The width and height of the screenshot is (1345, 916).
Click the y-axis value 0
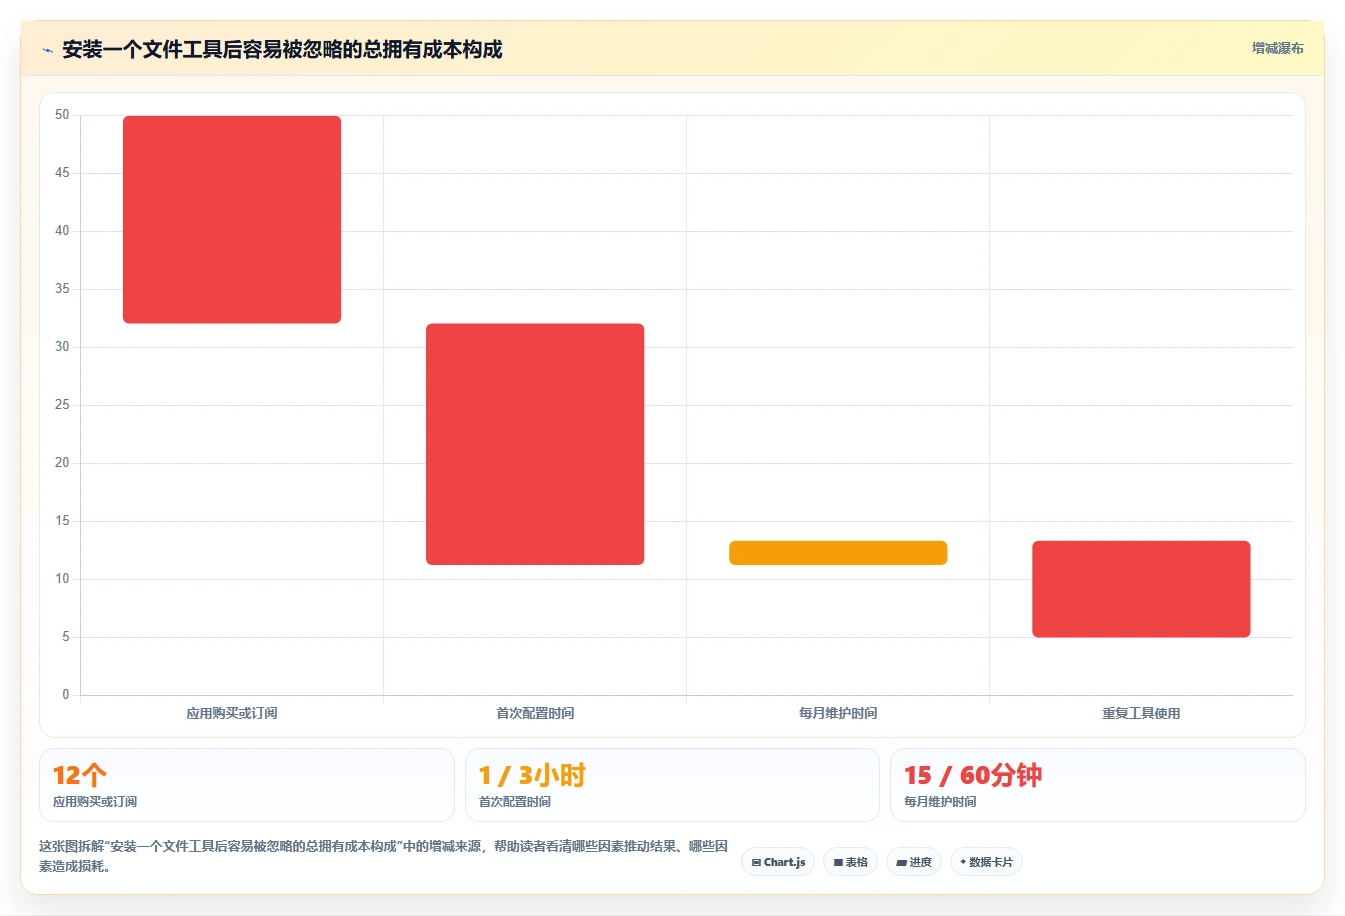coord(66,695)
